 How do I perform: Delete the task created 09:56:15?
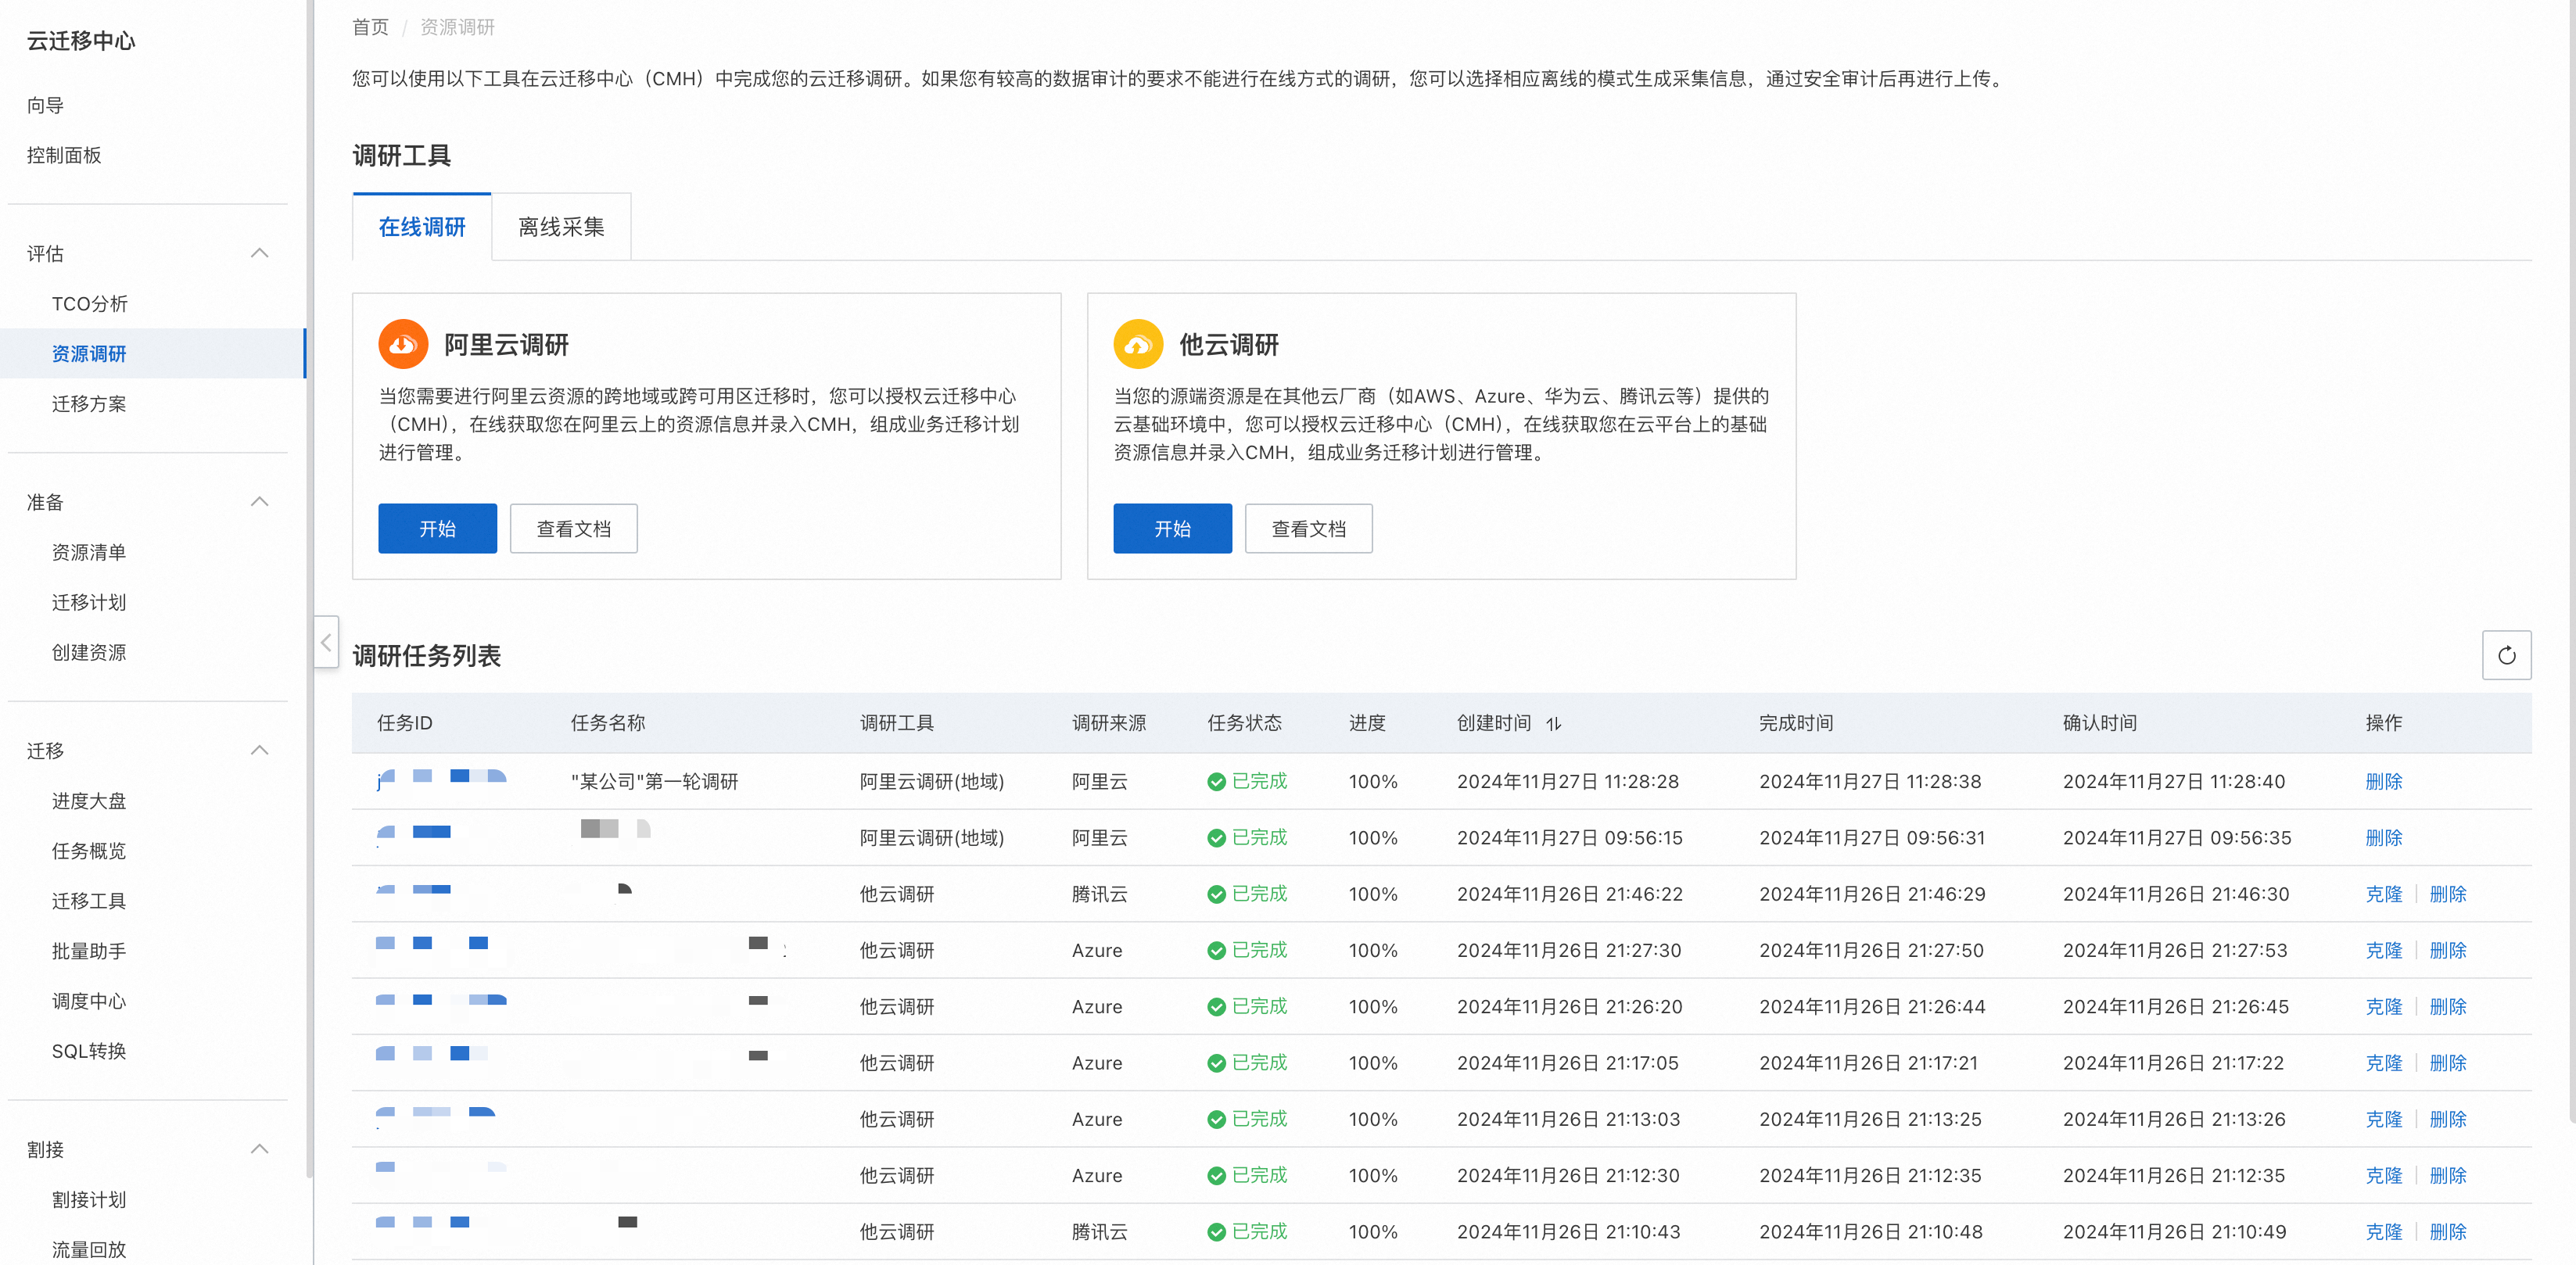[2384, 838]
